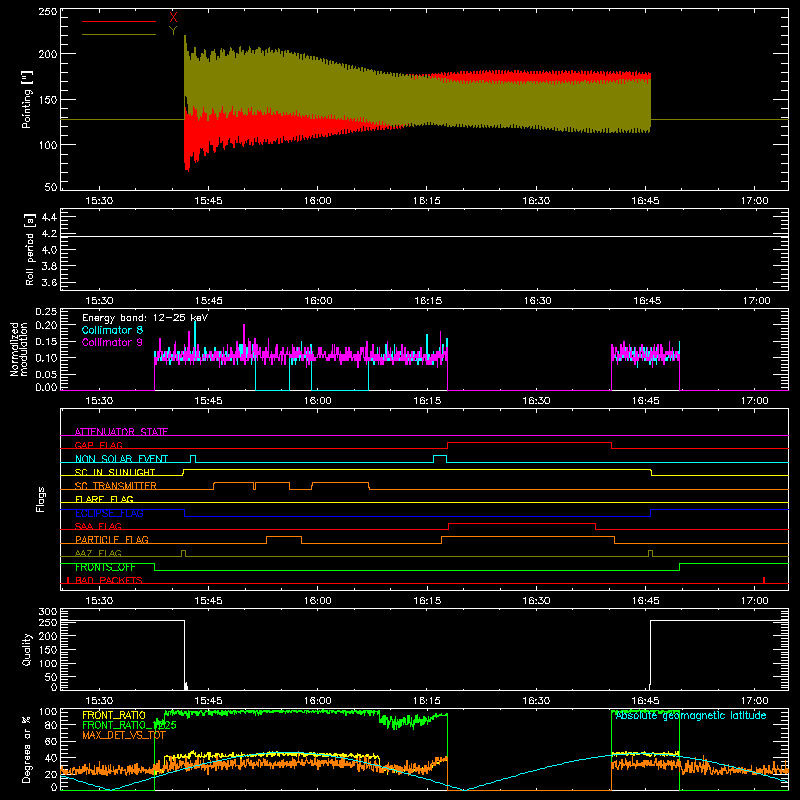This screenshot has width=800, height=800.
Task: Click the 300 tick on Quality axis
Action: [48, 611]
